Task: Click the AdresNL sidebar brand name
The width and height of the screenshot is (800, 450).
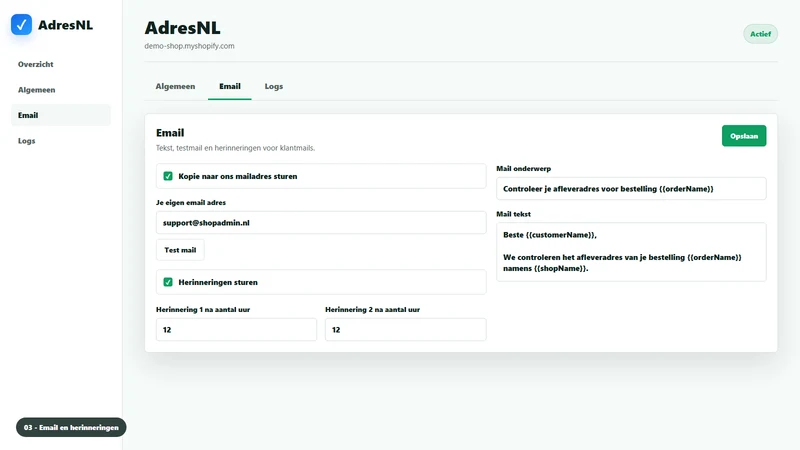Action: [x=65, y=25]
